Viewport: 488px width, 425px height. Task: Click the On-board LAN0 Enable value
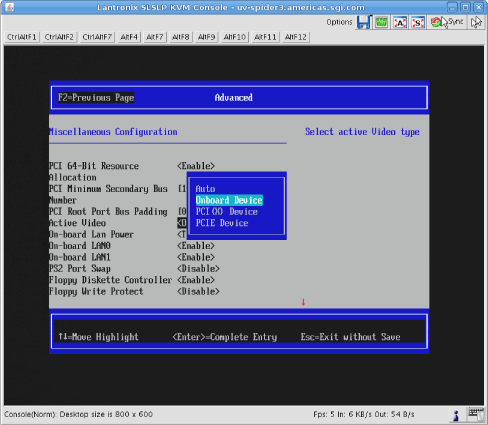196,246
